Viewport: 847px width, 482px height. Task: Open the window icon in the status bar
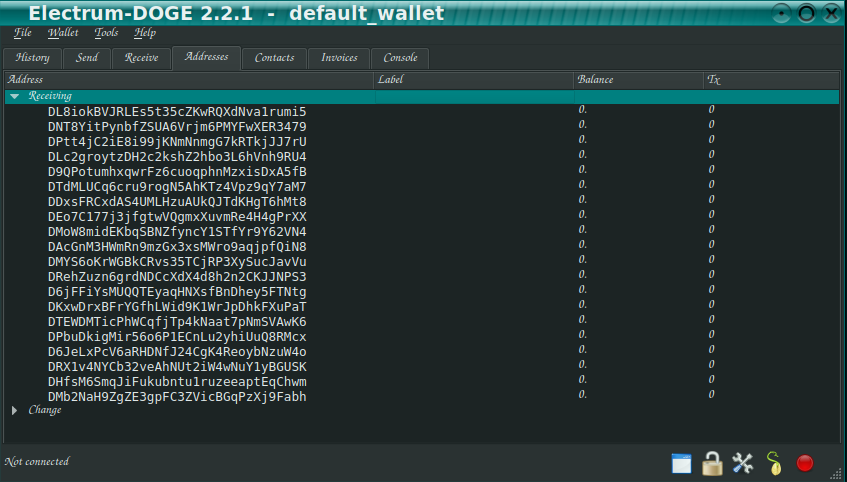(x=681, y=464)
